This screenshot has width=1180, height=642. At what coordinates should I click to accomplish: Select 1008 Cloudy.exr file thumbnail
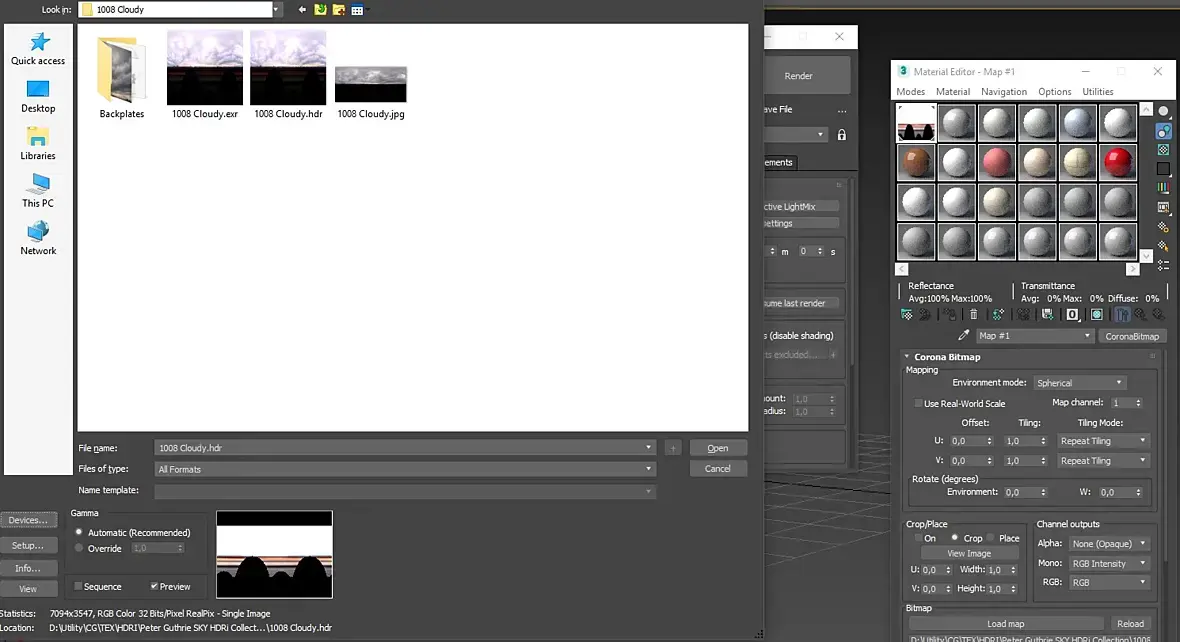(205, 75)
